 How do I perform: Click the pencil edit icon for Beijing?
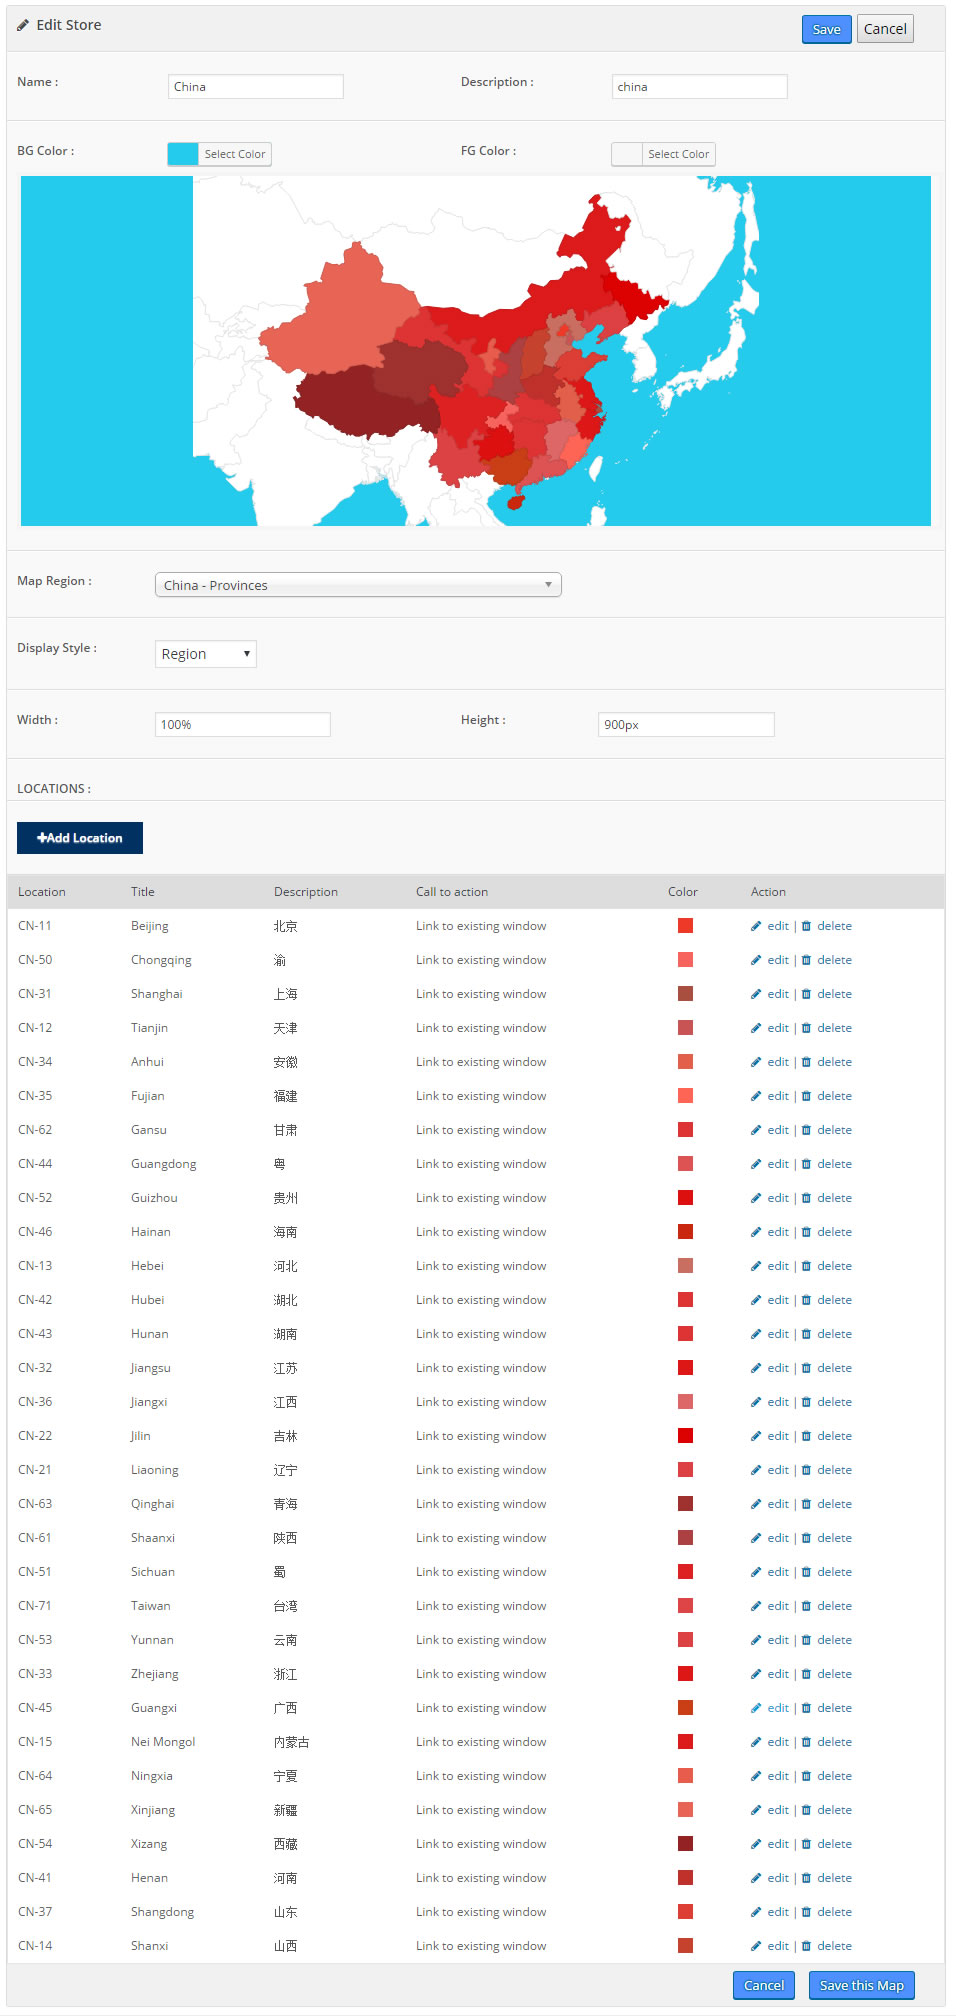(x=756, y=926)
